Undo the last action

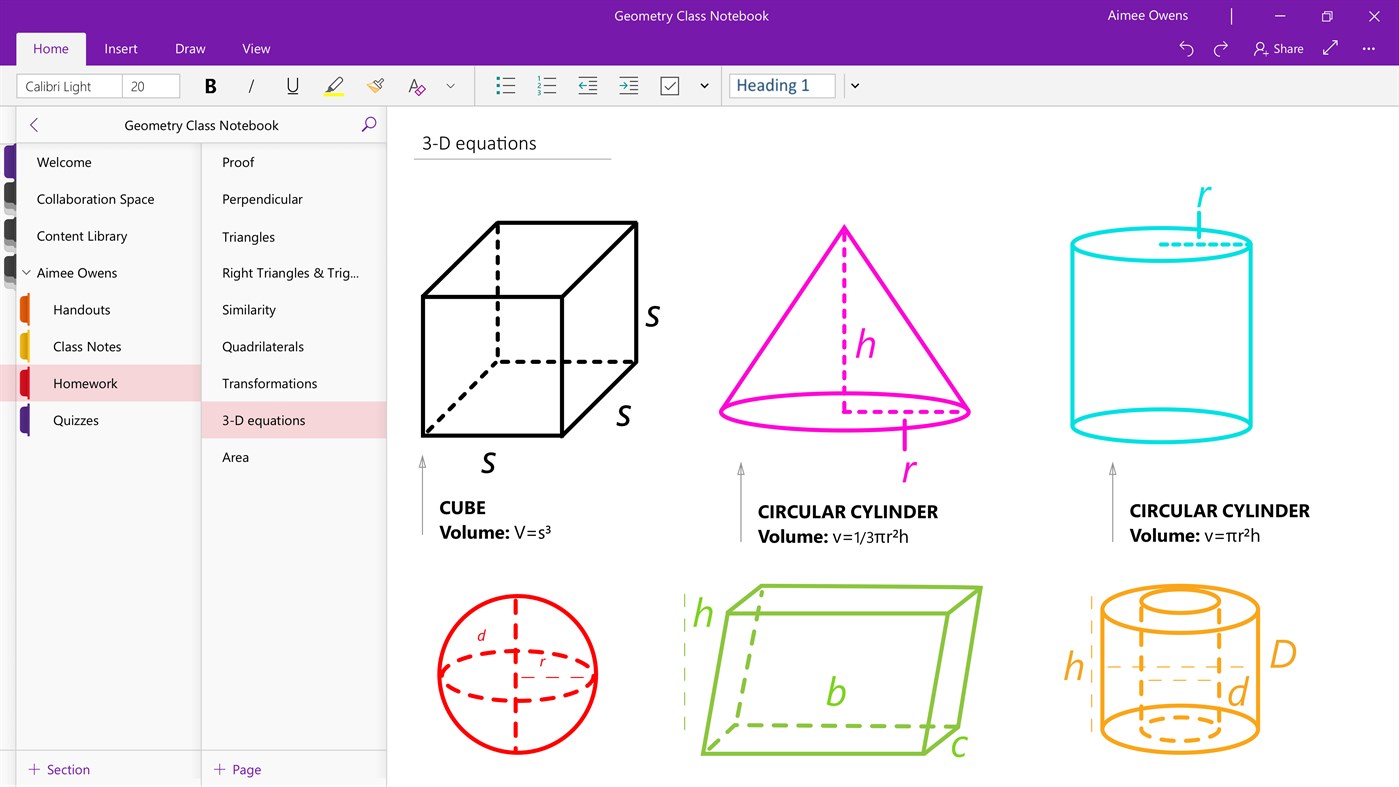[1185, 48]
